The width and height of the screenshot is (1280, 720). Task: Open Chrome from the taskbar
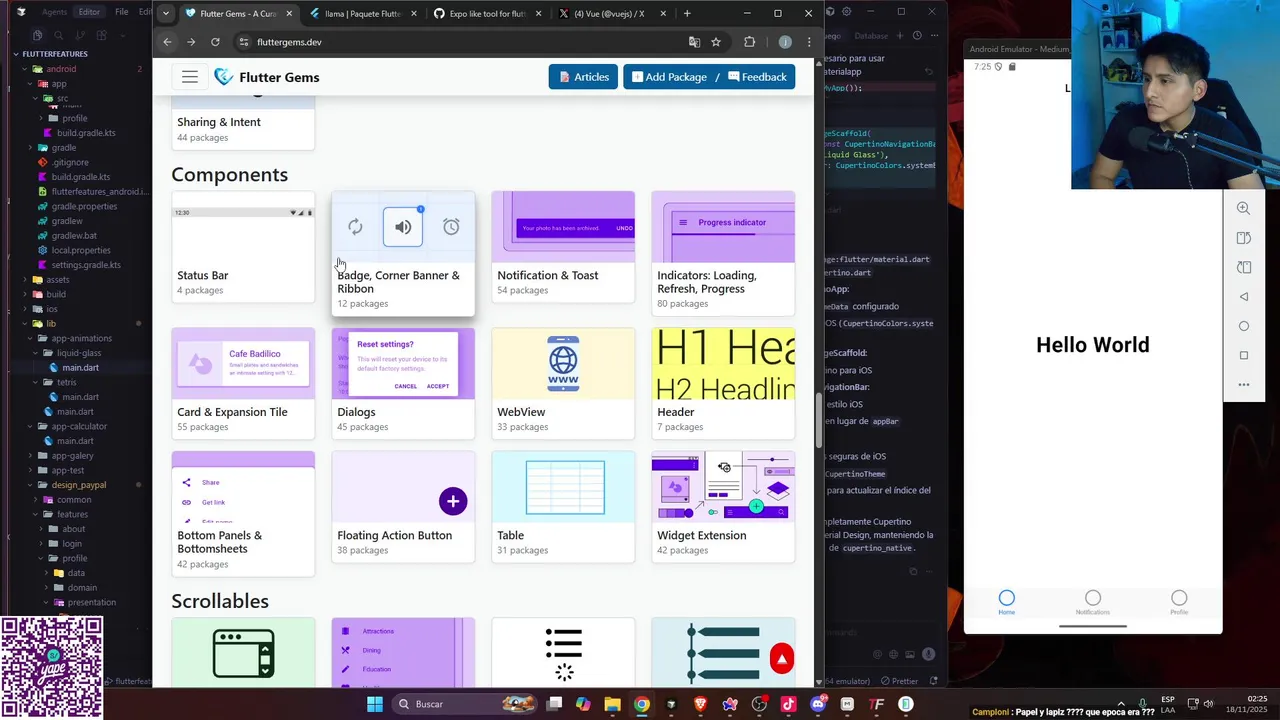pos(641,704)
